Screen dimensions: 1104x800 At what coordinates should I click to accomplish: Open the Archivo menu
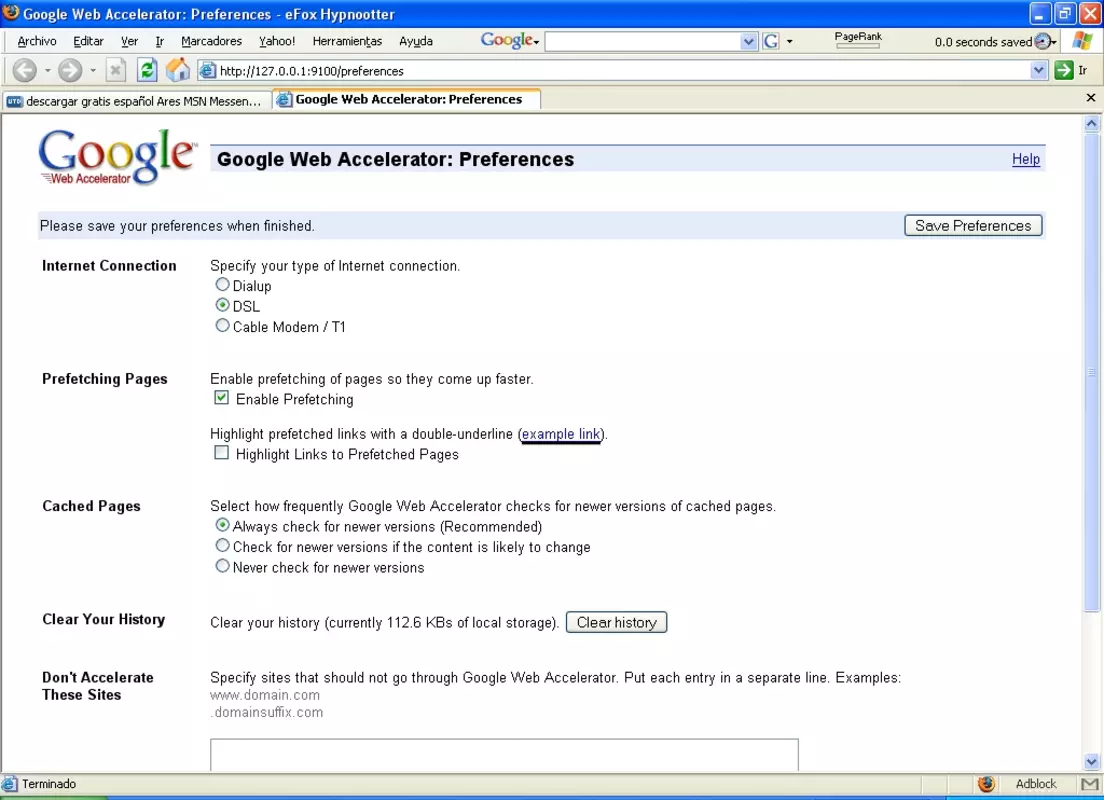pyautogui.click(x=37, y=42)
